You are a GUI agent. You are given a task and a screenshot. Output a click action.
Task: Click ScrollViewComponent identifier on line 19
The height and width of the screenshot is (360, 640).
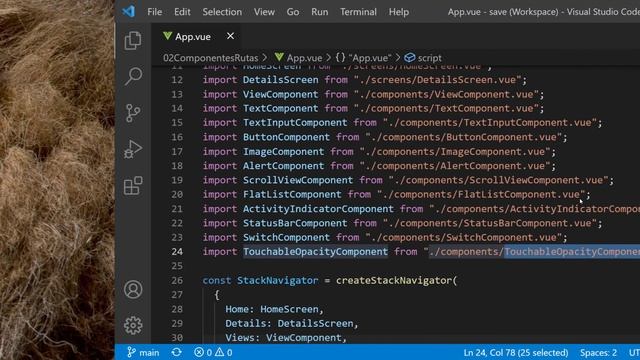click(298, 180)
